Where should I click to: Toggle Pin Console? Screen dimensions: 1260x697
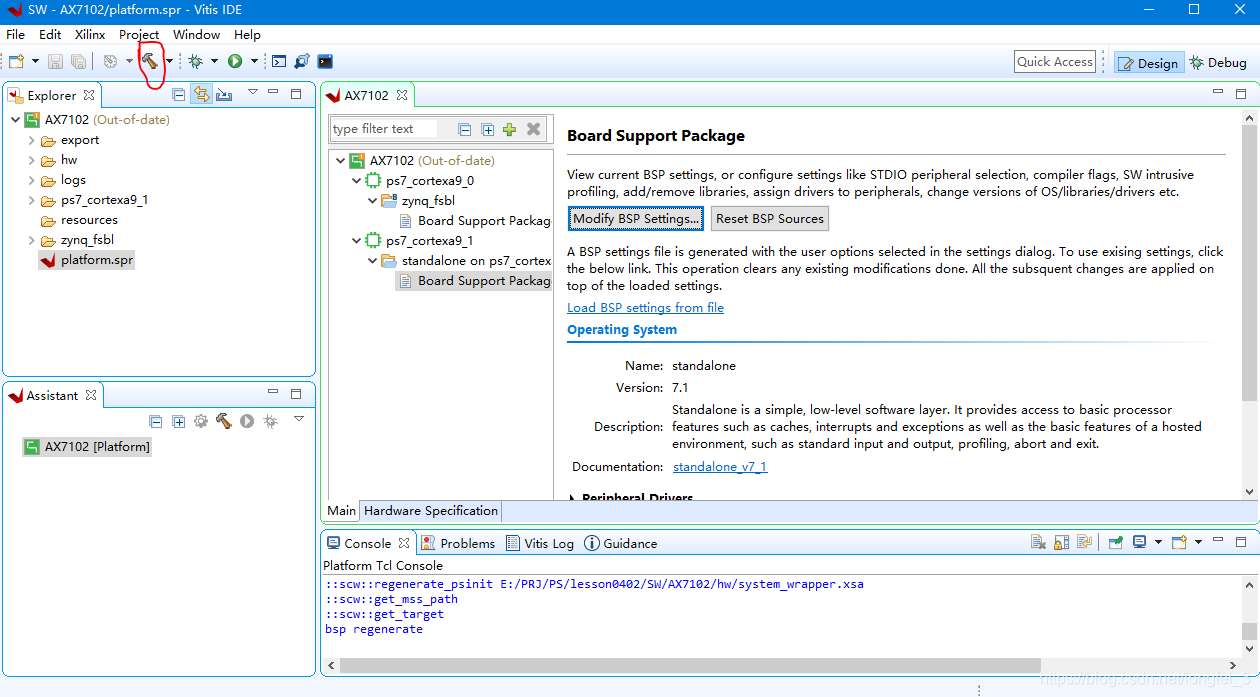[x=1115, y=542]
